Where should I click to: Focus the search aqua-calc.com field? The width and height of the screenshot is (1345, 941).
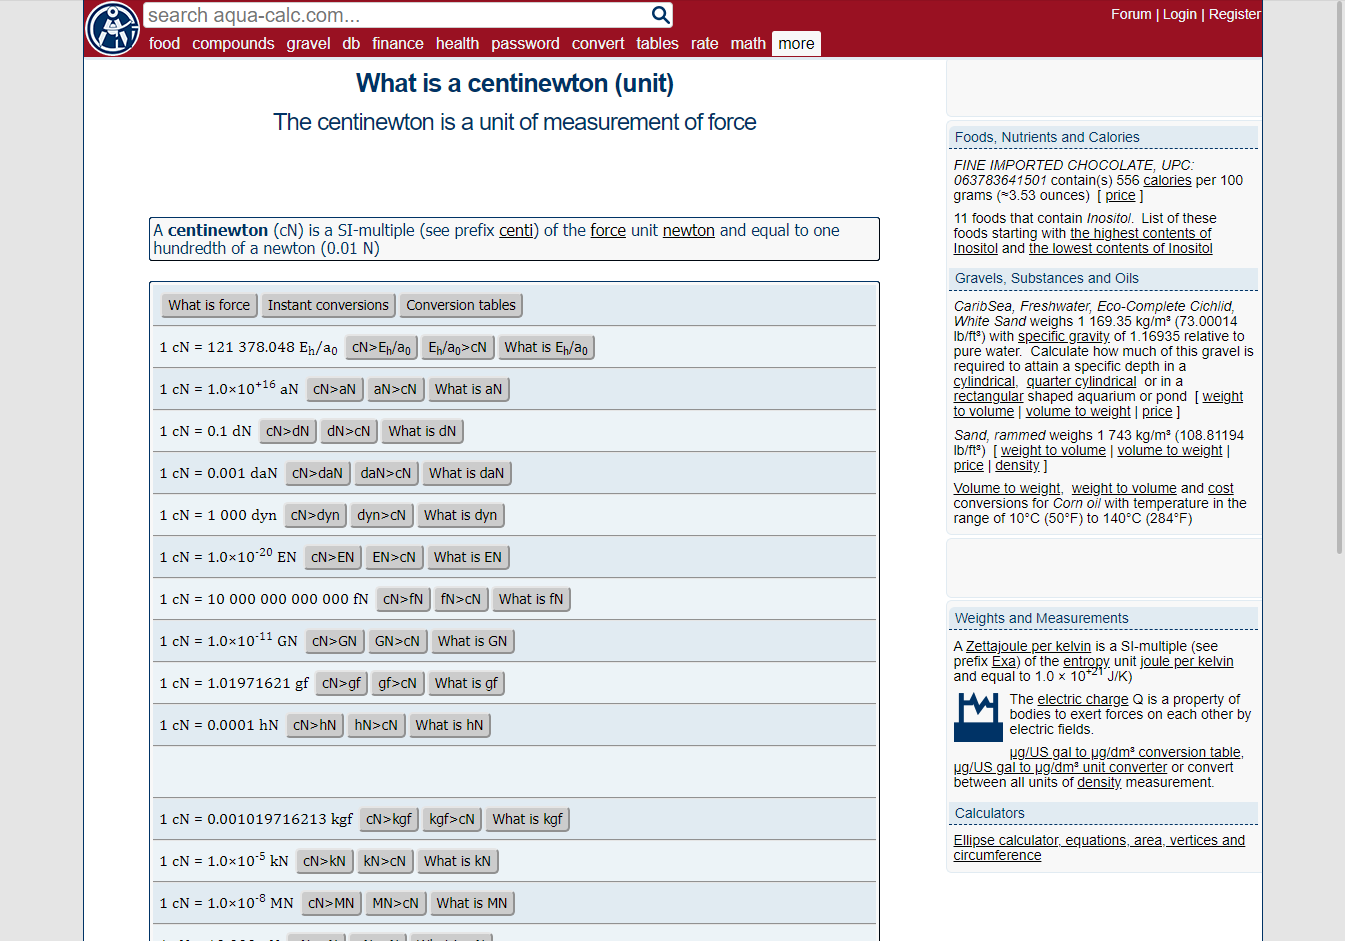pos(397,15)
